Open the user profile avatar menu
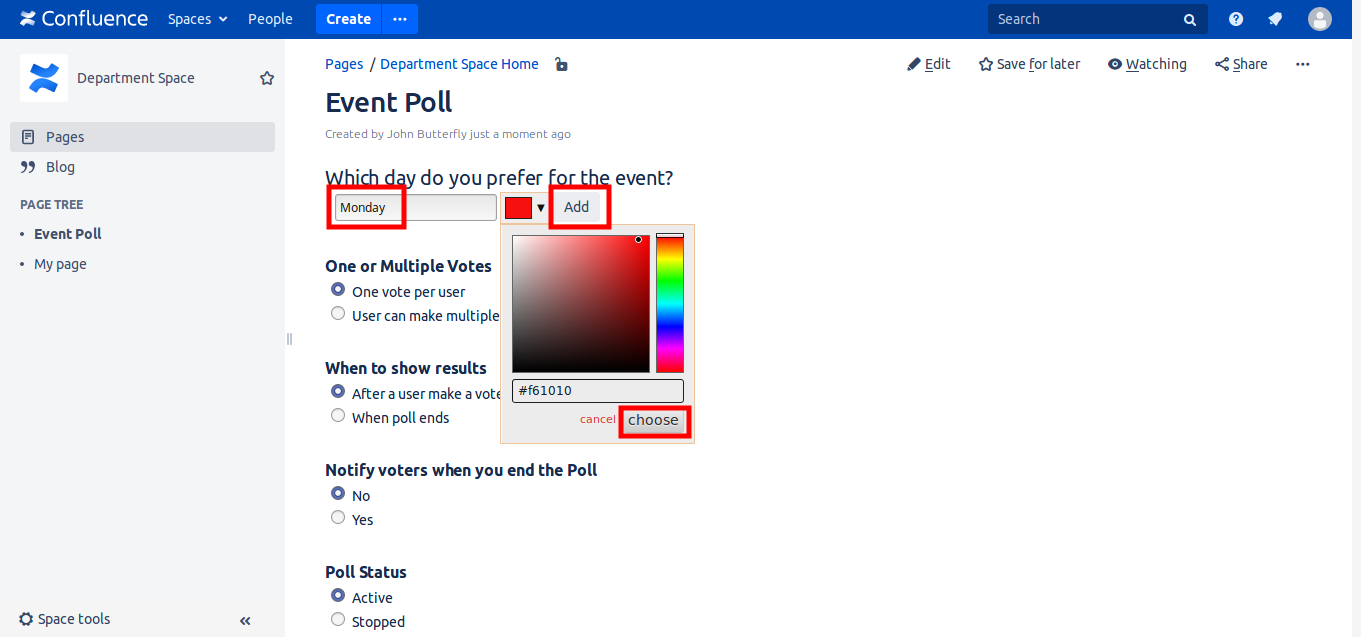1361x637 pixels. [x=1320, y=19]
